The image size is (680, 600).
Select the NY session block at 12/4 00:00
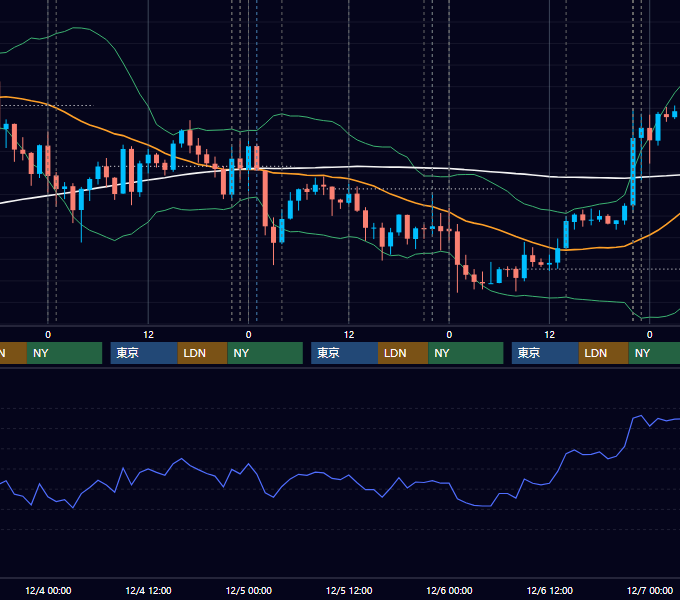coord(64,353)
